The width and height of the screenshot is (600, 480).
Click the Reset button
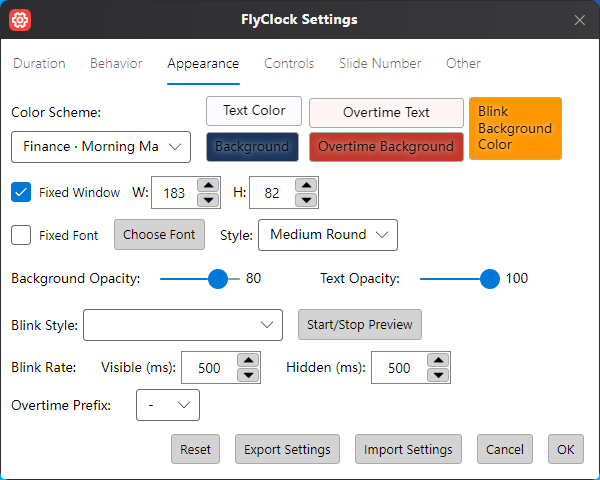tap(196, 449)
